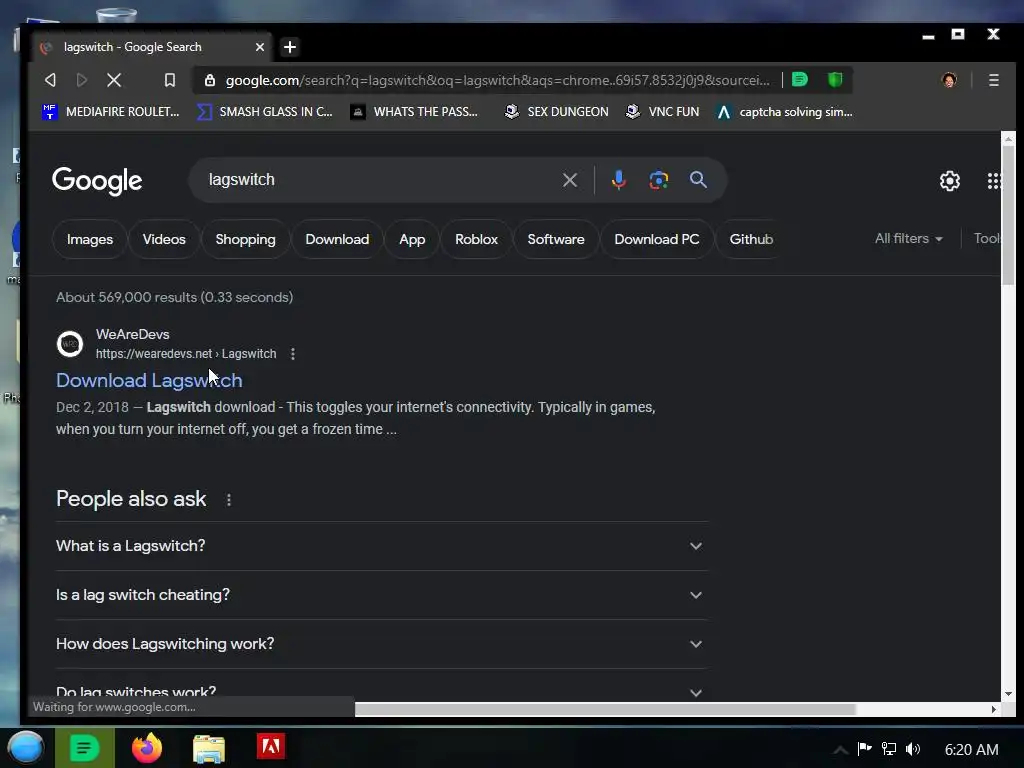Viewport: 1024px width, 768px height.
Task: Click the network tray icon
Action: point(888,749)
